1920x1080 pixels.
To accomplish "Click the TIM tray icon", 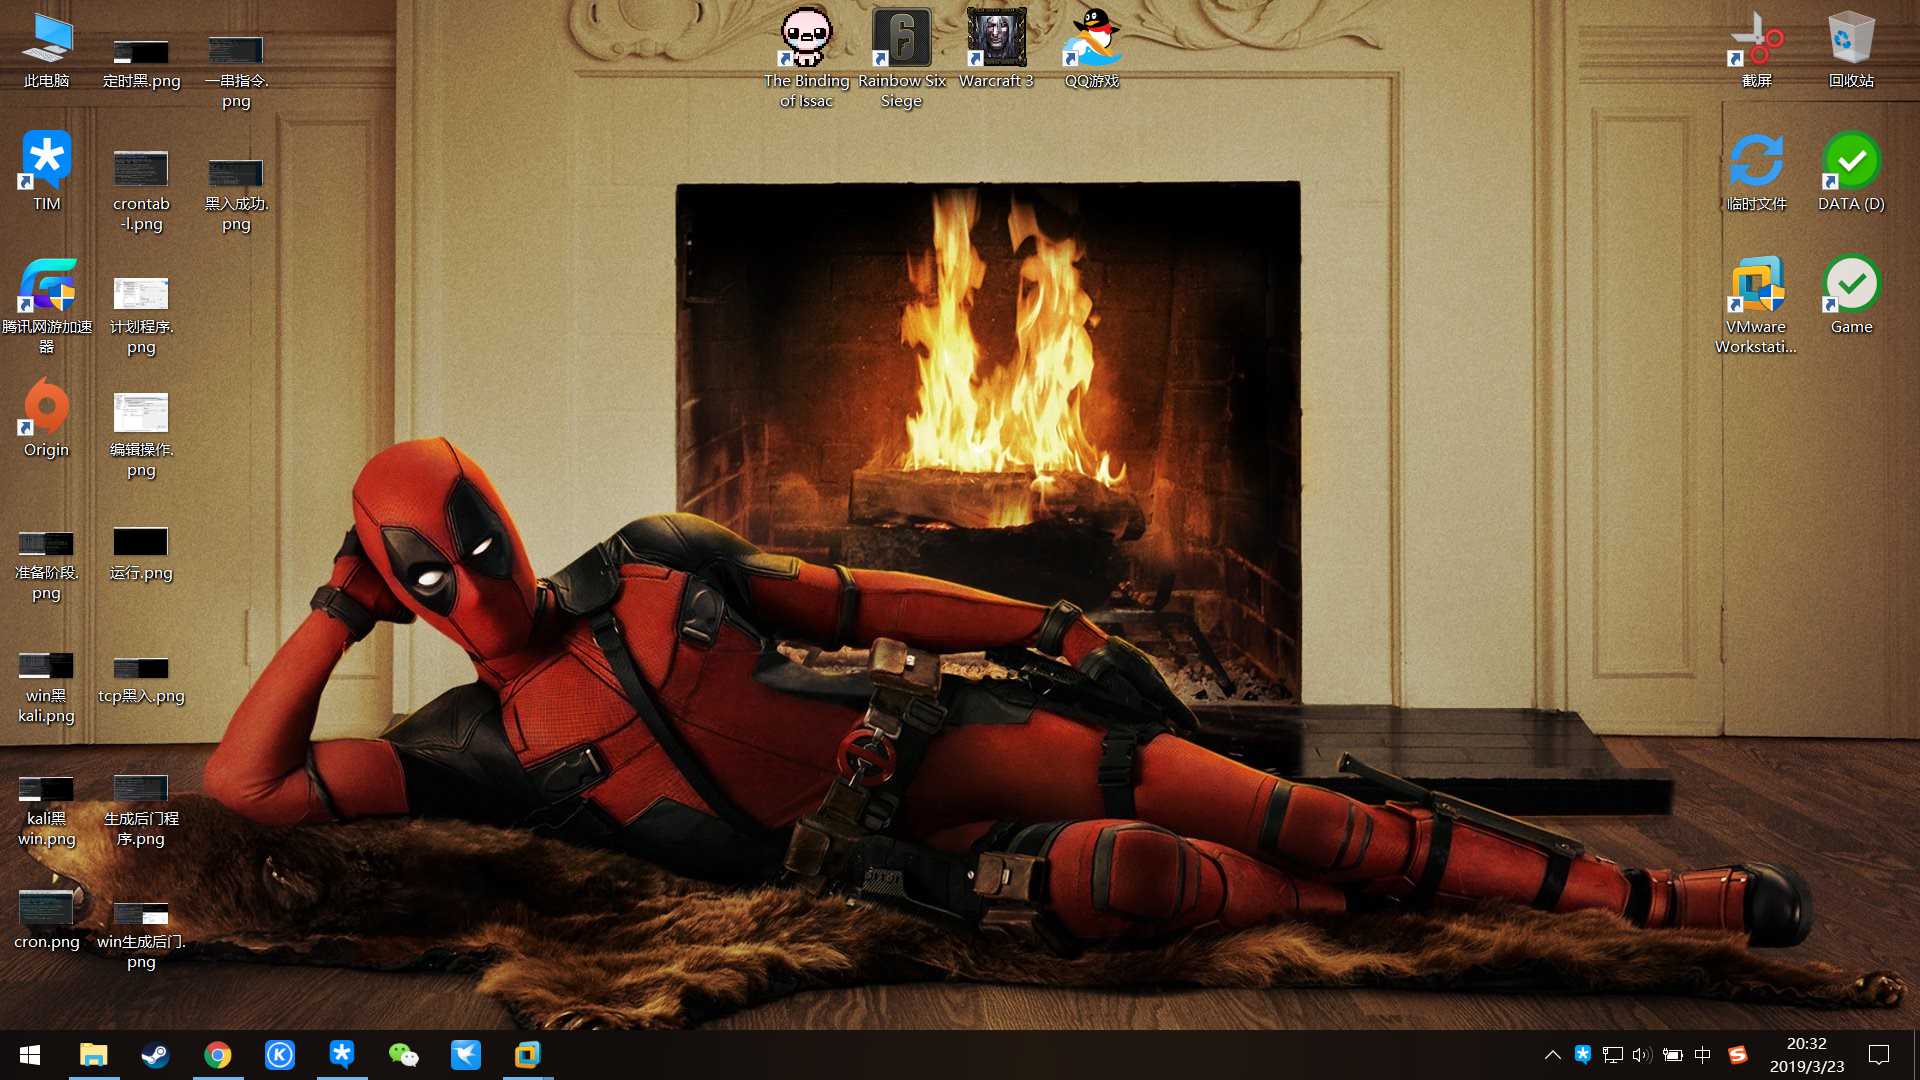I will (1583, 1054).
